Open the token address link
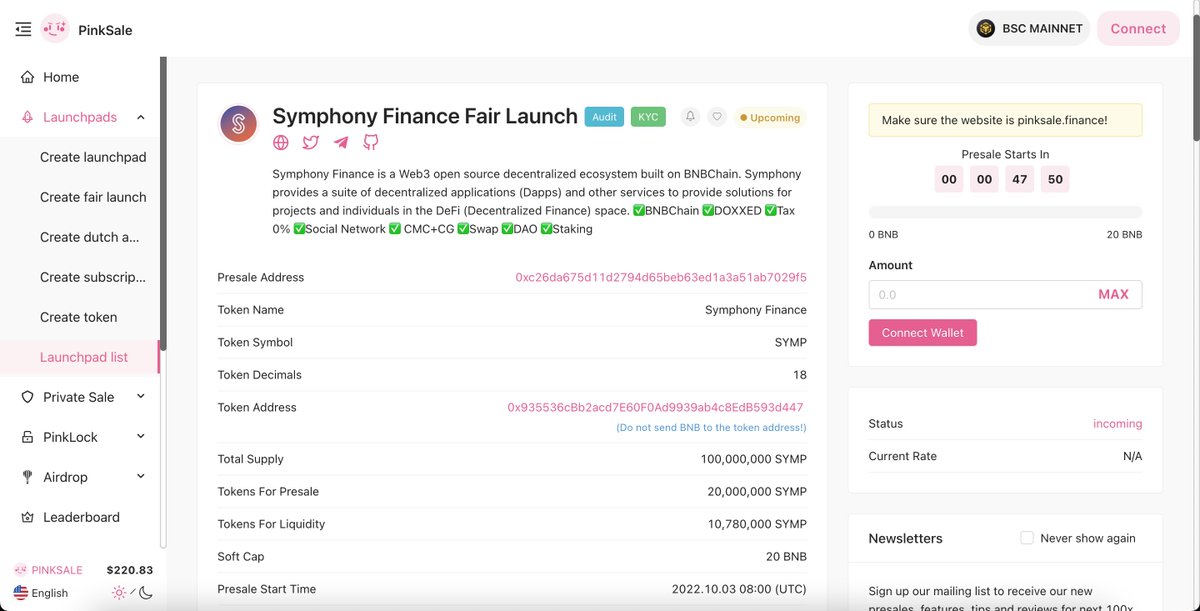 [x=655, y=407]
